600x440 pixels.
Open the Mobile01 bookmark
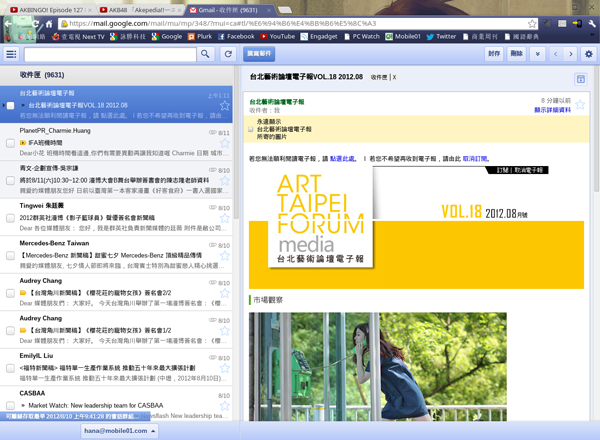(x=403, y=36)
